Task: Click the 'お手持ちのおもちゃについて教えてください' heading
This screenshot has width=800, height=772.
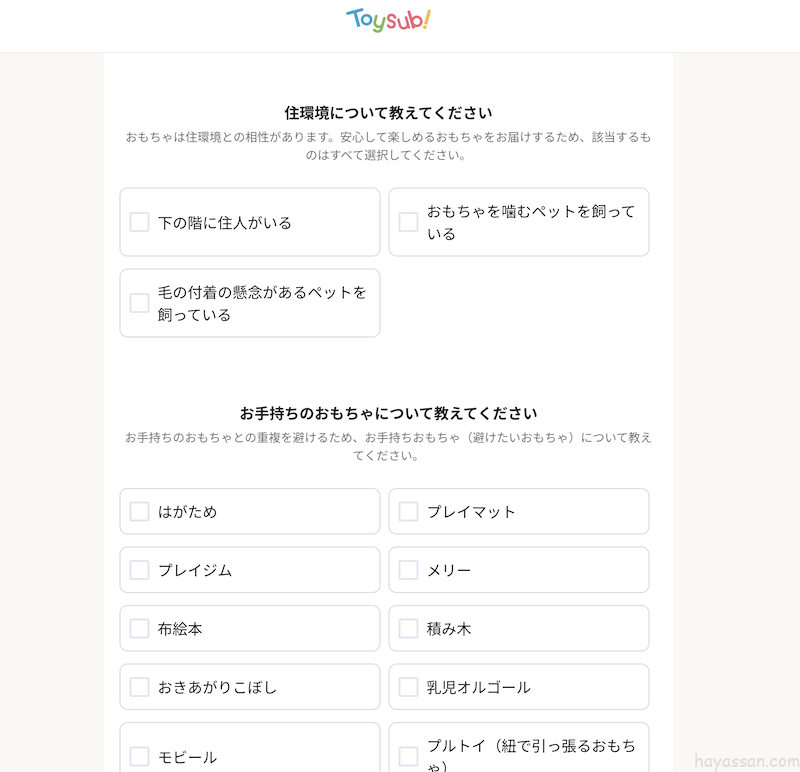Action: point(388,413)
